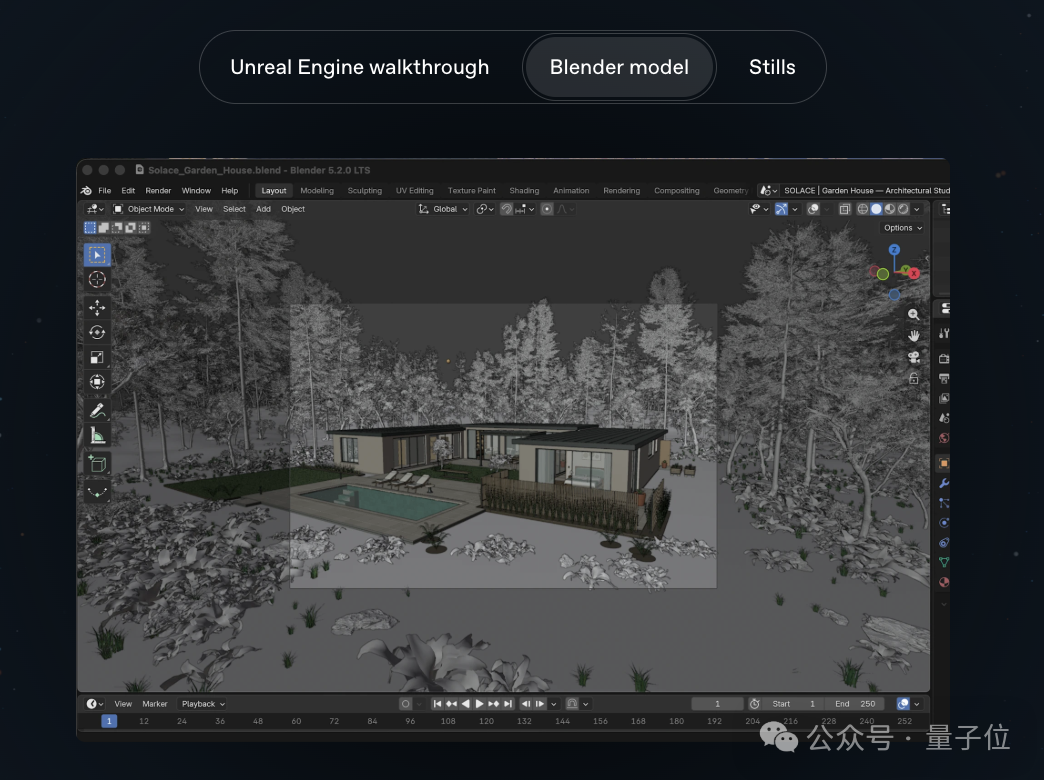Select the Select Box tool
Viewport: 1044px width, 780px height.
pyautogui.click(x=97, y=255)
